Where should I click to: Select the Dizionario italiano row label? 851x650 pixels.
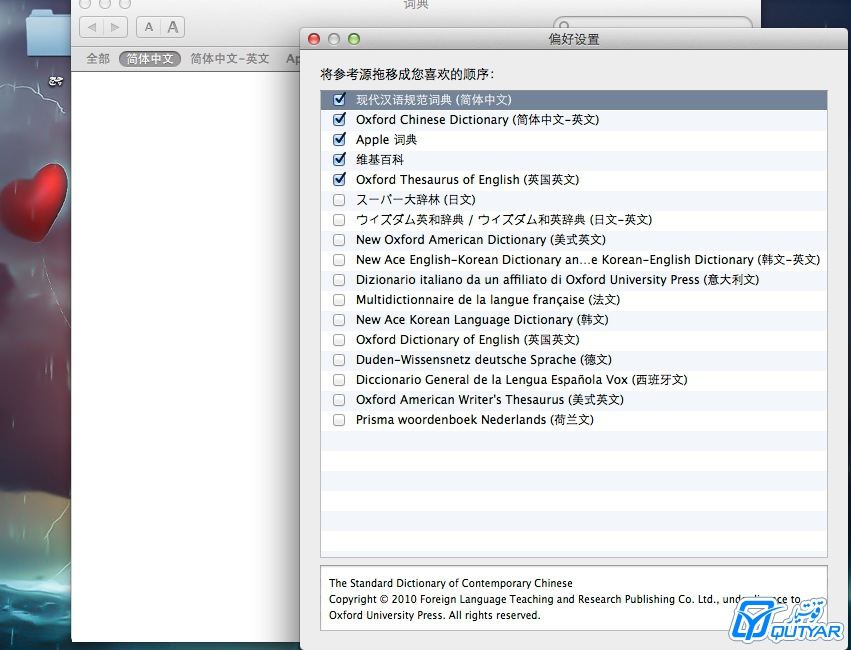pos(557,280)
